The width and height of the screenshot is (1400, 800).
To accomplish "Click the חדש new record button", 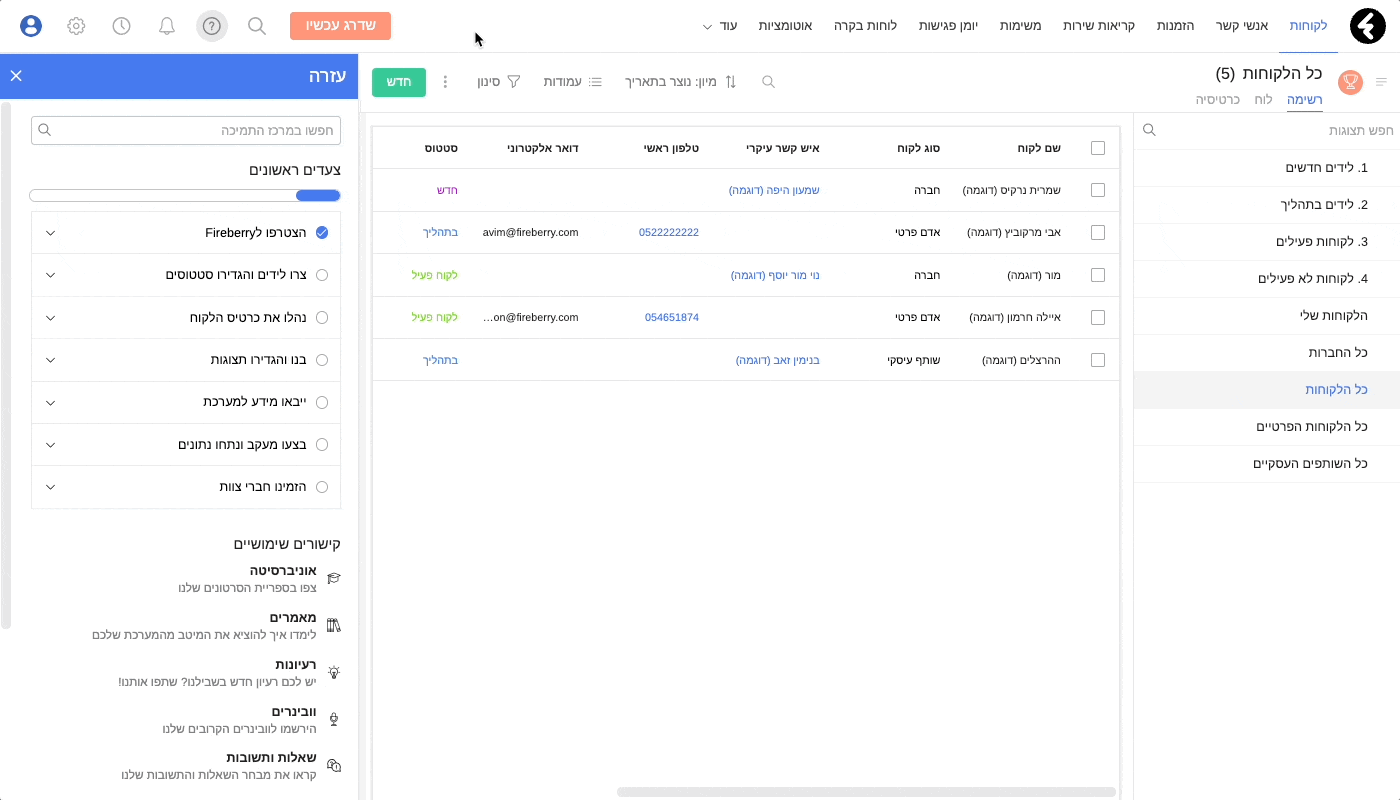I will coord(399,82).
